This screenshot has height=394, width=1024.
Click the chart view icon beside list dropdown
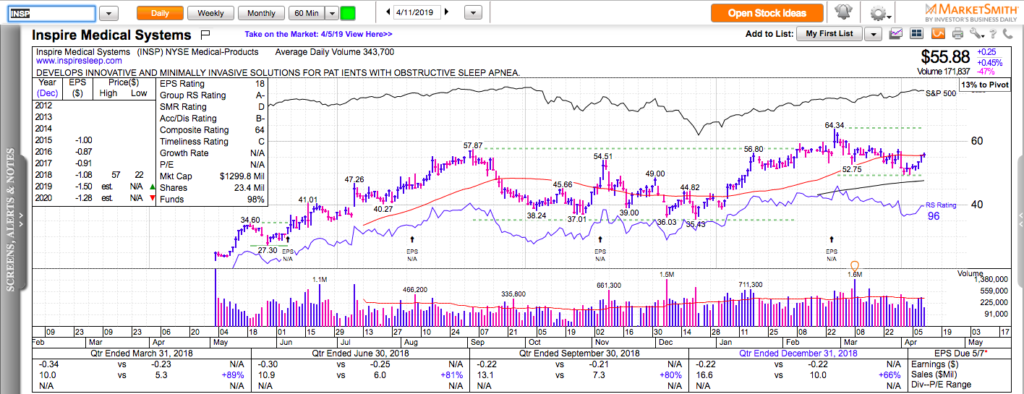pyautogui.click(x=897, y=33)
